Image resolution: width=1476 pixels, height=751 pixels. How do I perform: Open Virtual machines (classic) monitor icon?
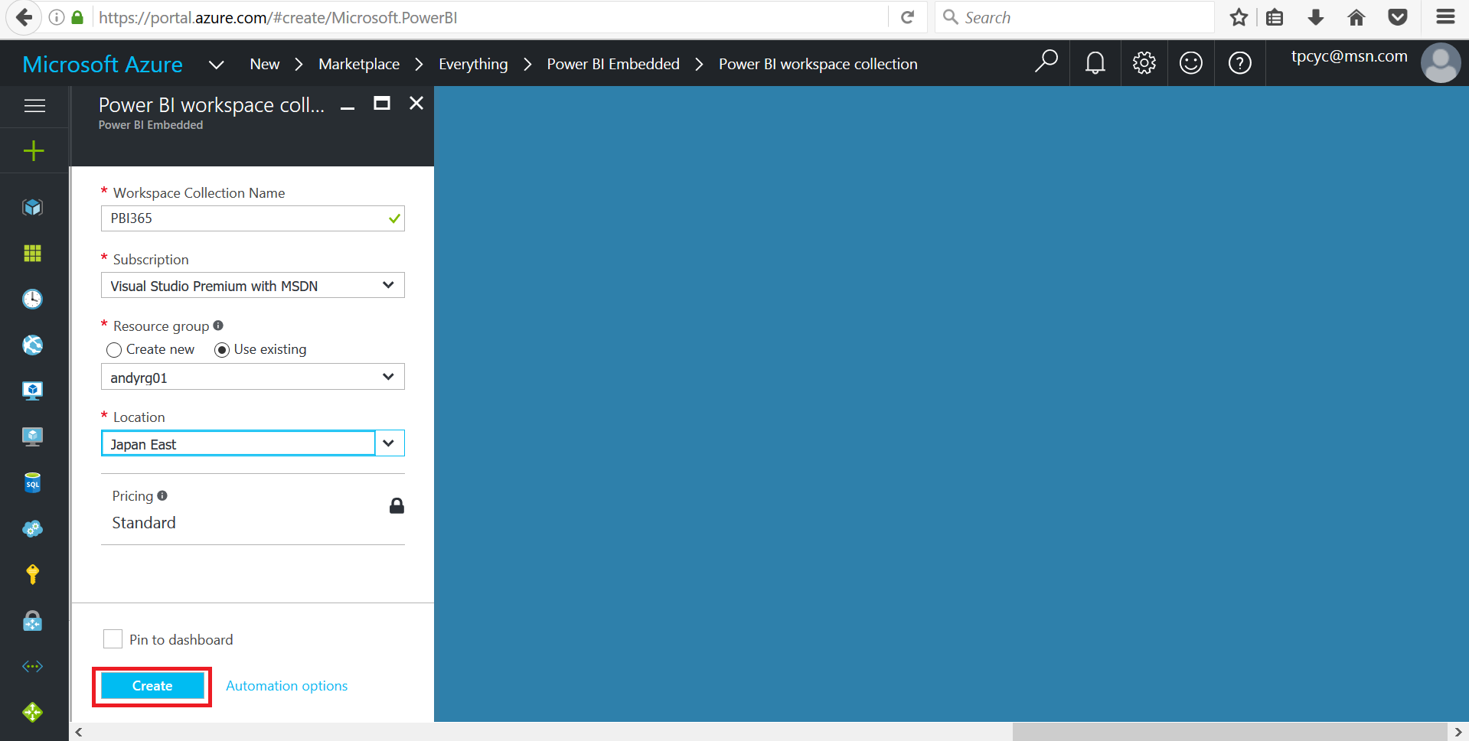pos(33,391)
